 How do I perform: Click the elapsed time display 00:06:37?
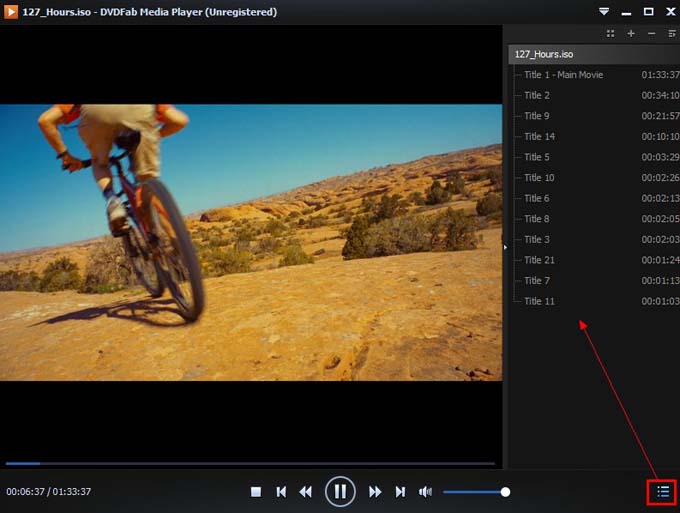(25, 492)
